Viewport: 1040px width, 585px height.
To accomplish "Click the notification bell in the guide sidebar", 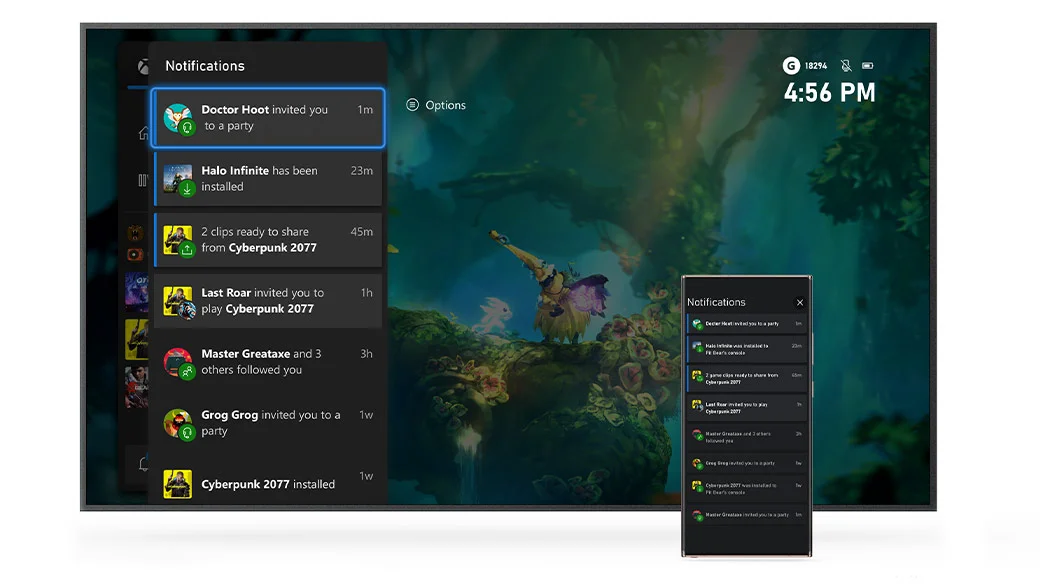I will 143,464.
